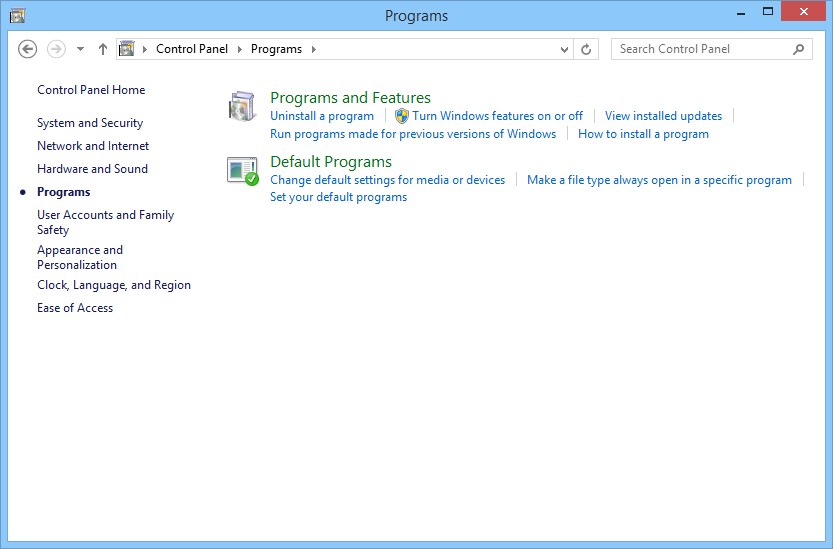Select Control Panel in the breadcrumb path
Viewport: 833px width, 549px height.
click(x=192, y=49)
